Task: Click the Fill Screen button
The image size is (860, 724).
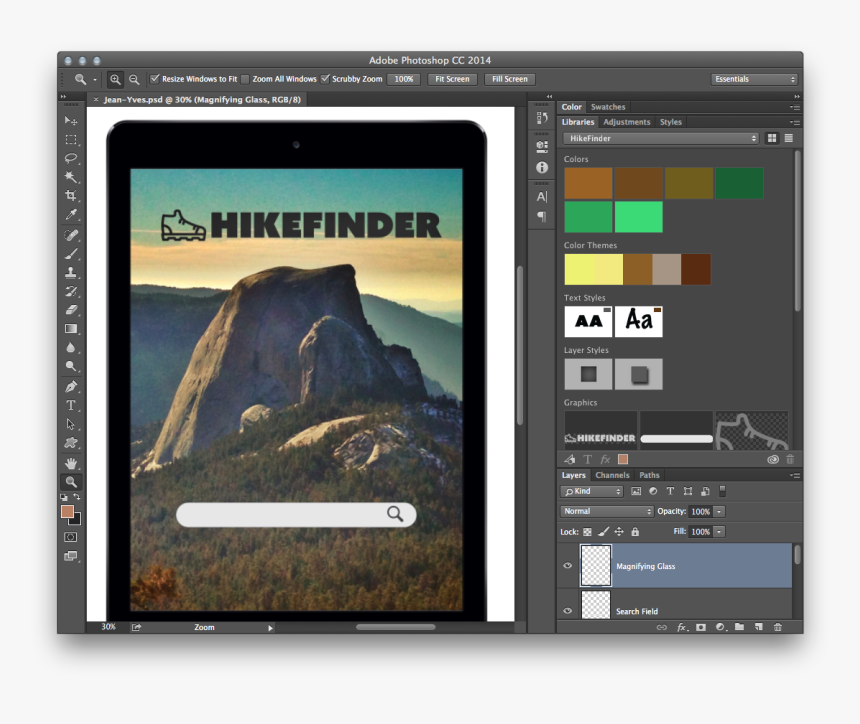Action: (510, 79)
